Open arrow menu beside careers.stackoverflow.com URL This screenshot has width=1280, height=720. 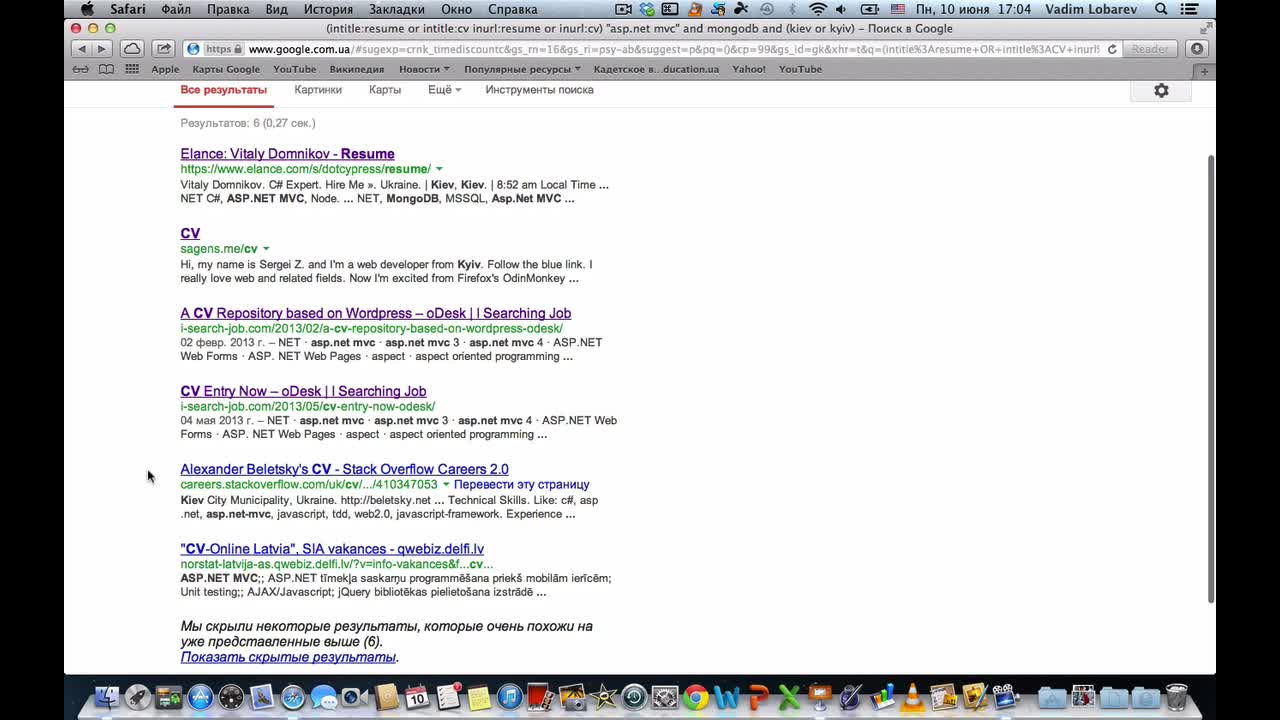pyautogui.click(x=446, y=485)
